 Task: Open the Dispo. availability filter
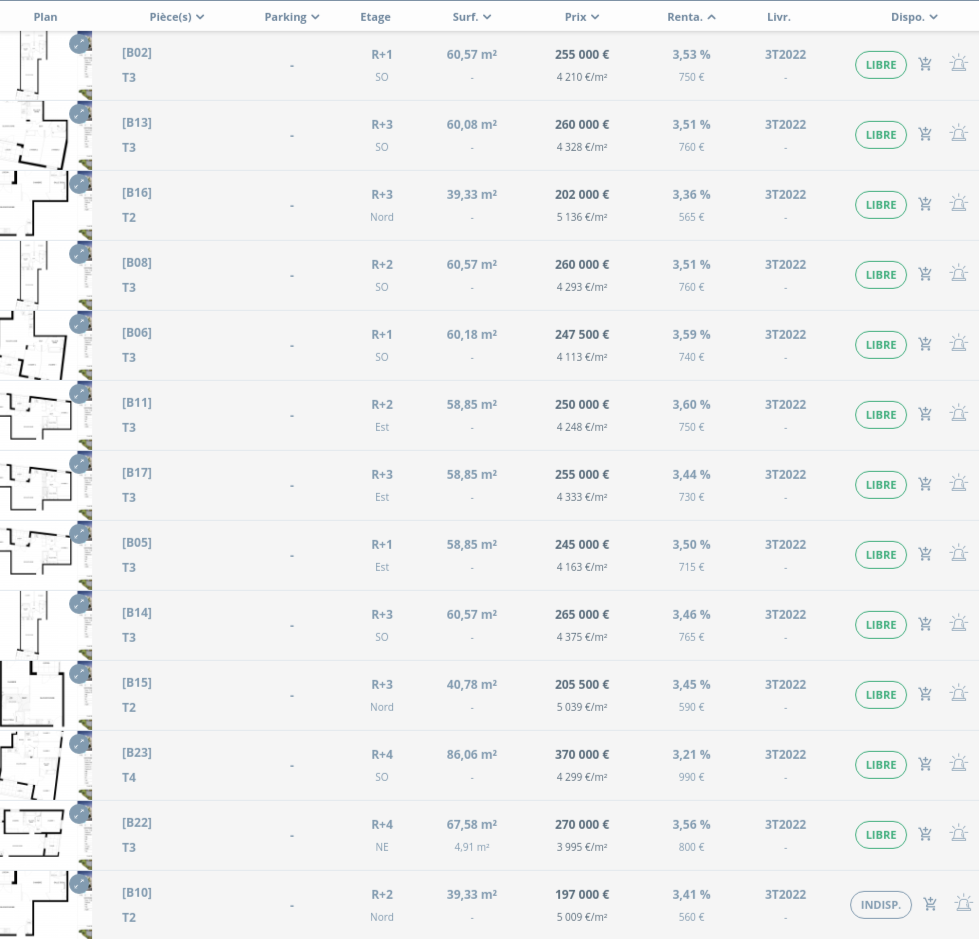pos(914,17)
